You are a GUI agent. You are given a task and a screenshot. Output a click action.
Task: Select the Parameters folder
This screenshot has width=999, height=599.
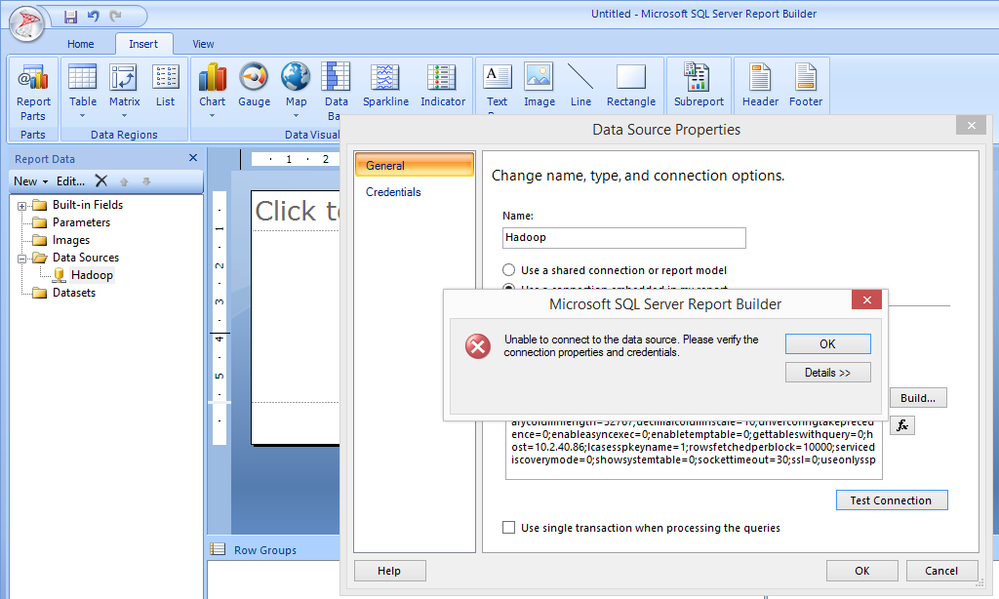(x=81, y=222)
